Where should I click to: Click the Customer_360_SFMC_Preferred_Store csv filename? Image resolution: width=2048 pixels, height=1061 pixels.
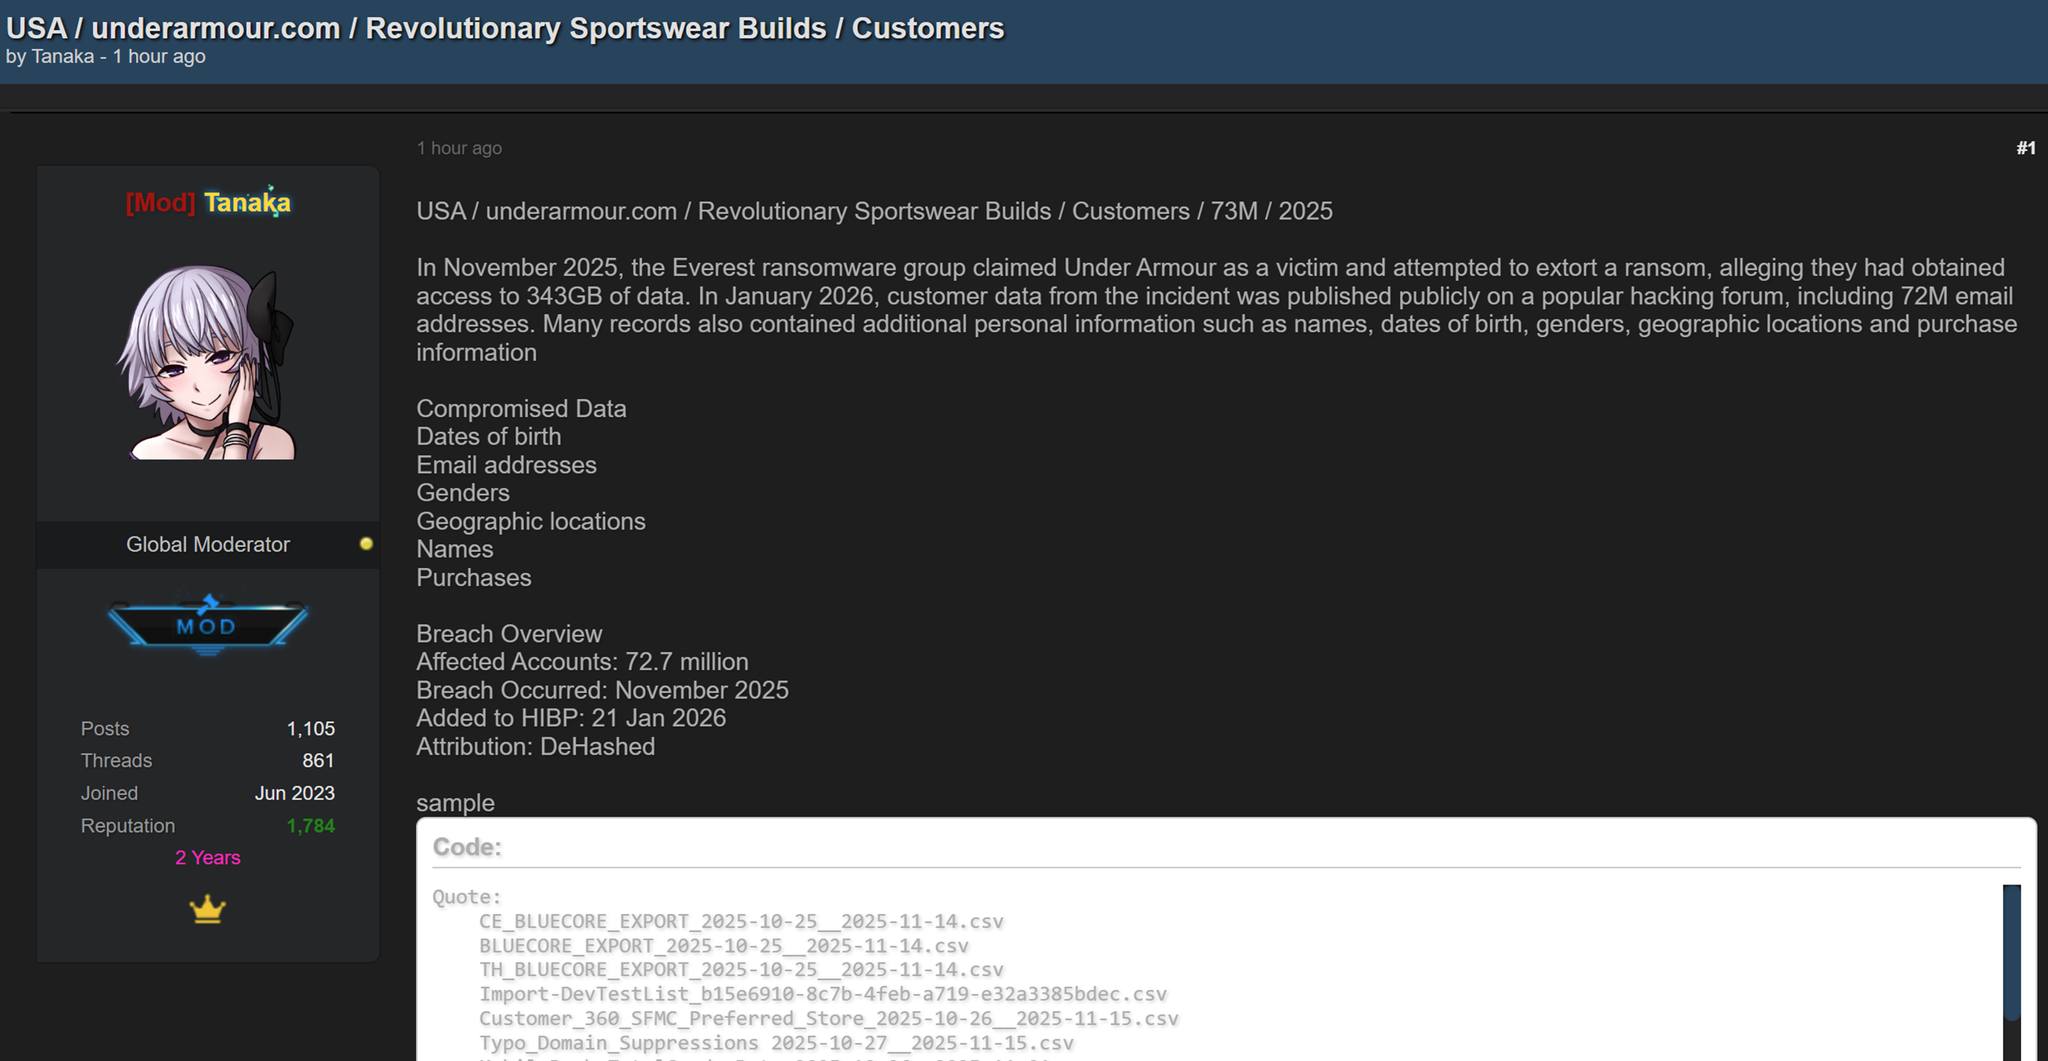point(829,1018)
